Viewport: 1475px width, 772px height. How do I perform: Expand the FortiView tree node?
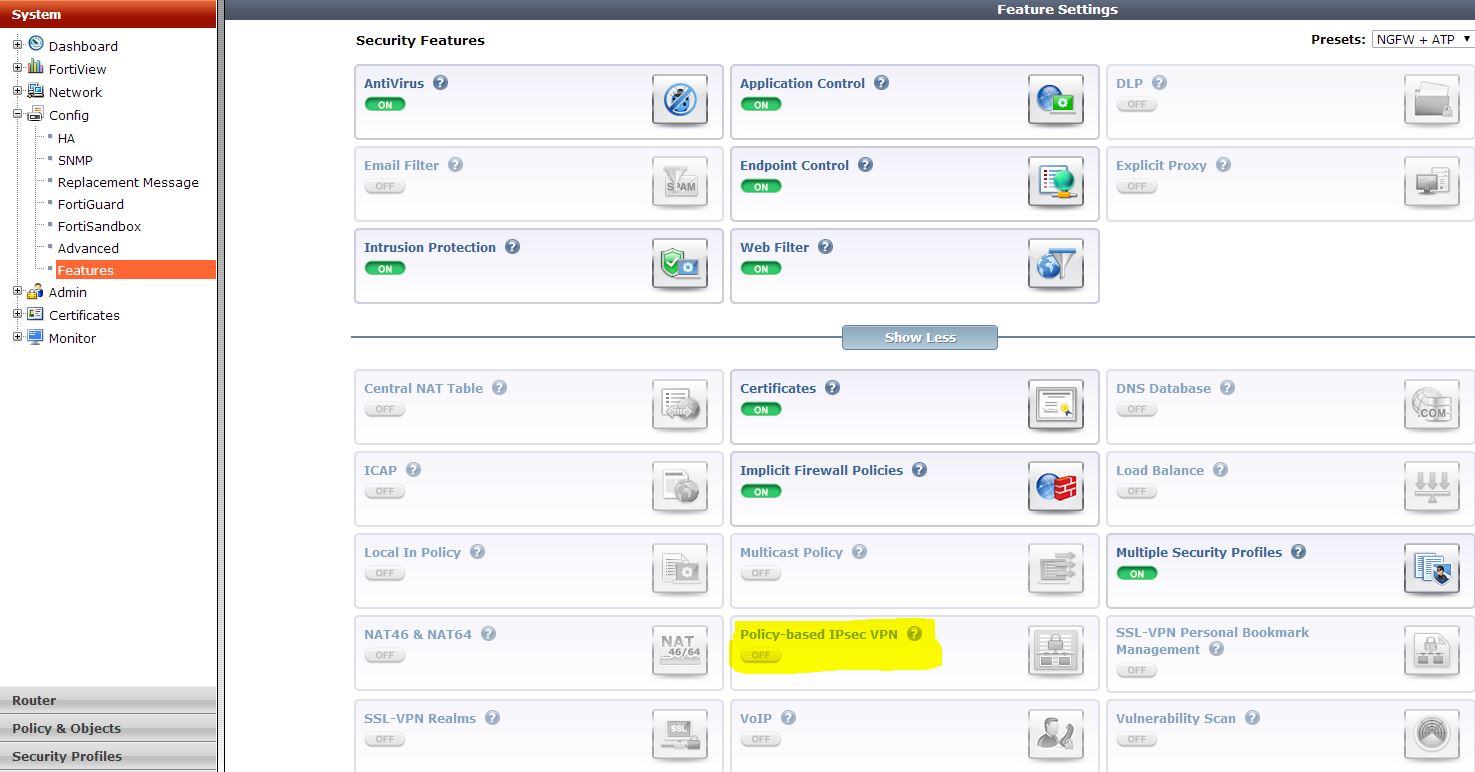[17, 68]
